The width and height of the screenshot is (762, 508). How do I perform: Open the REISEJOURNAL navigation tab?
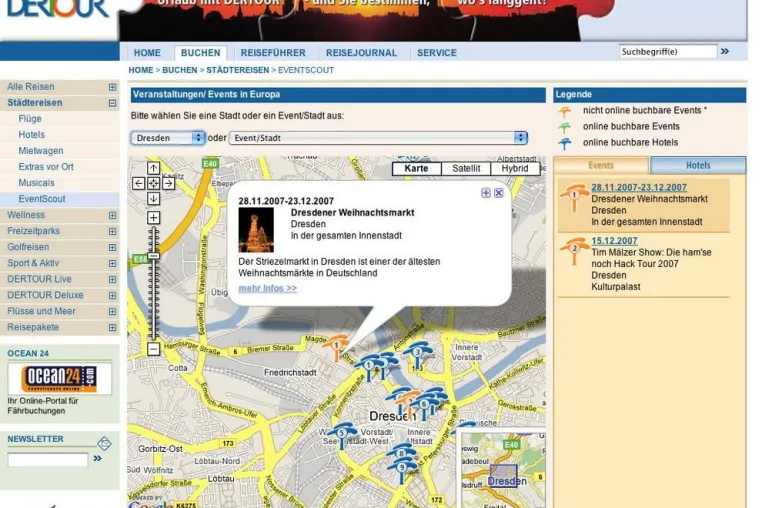click(x=361, y=53)
